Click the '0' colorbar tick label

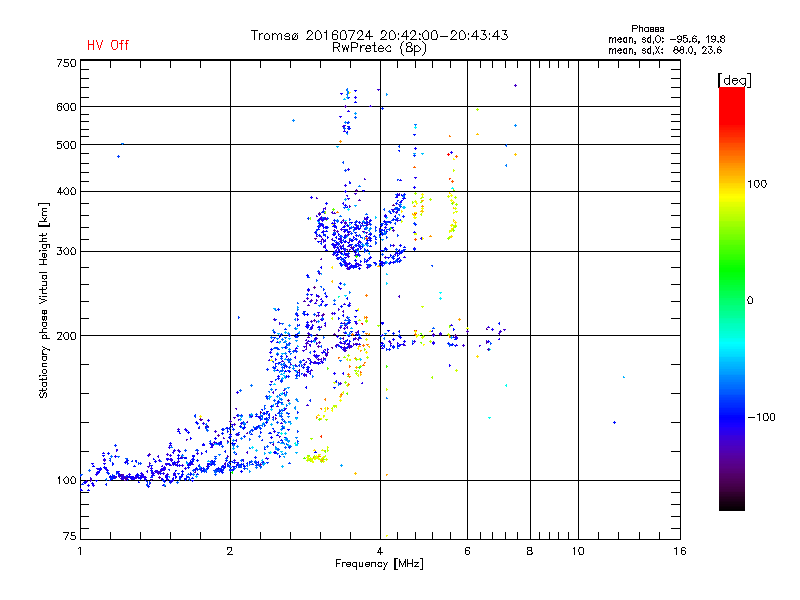750,301
